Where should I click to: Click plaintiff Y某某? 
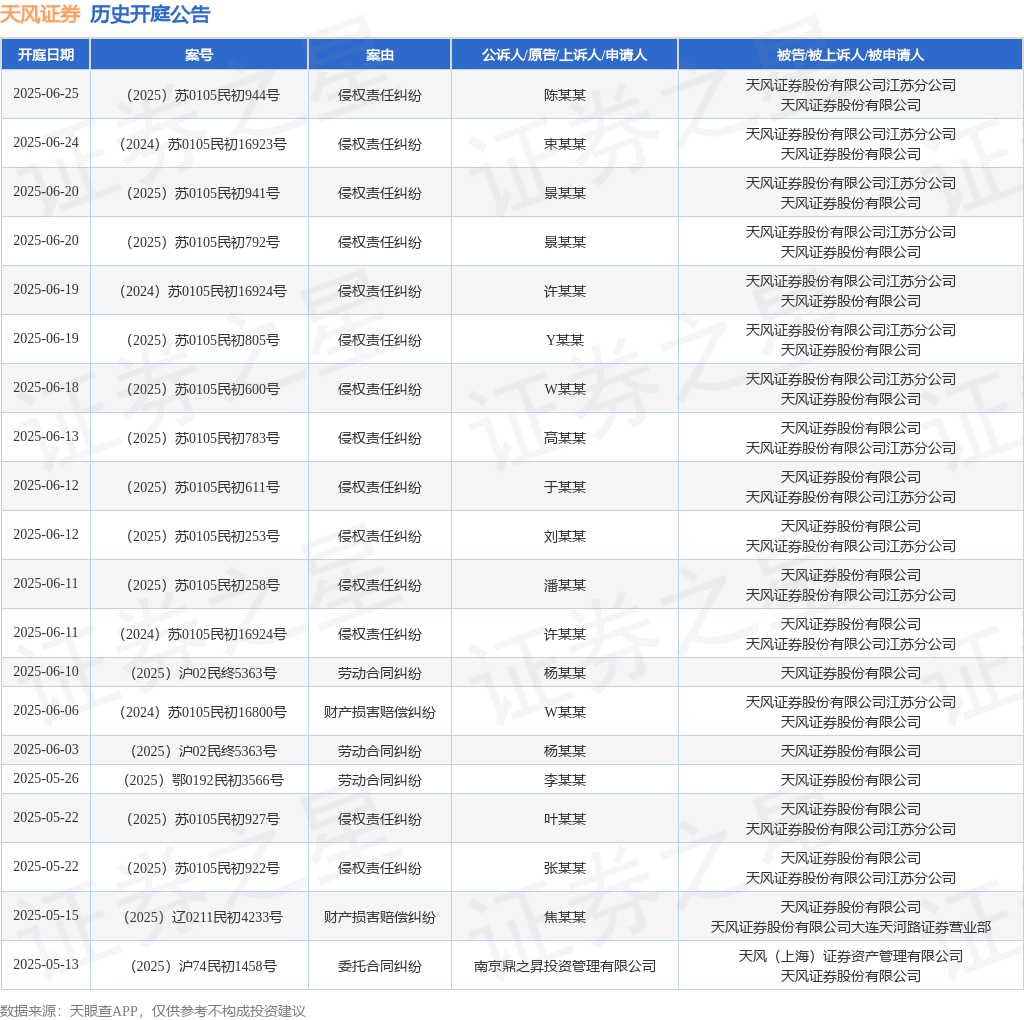(565, 340)
